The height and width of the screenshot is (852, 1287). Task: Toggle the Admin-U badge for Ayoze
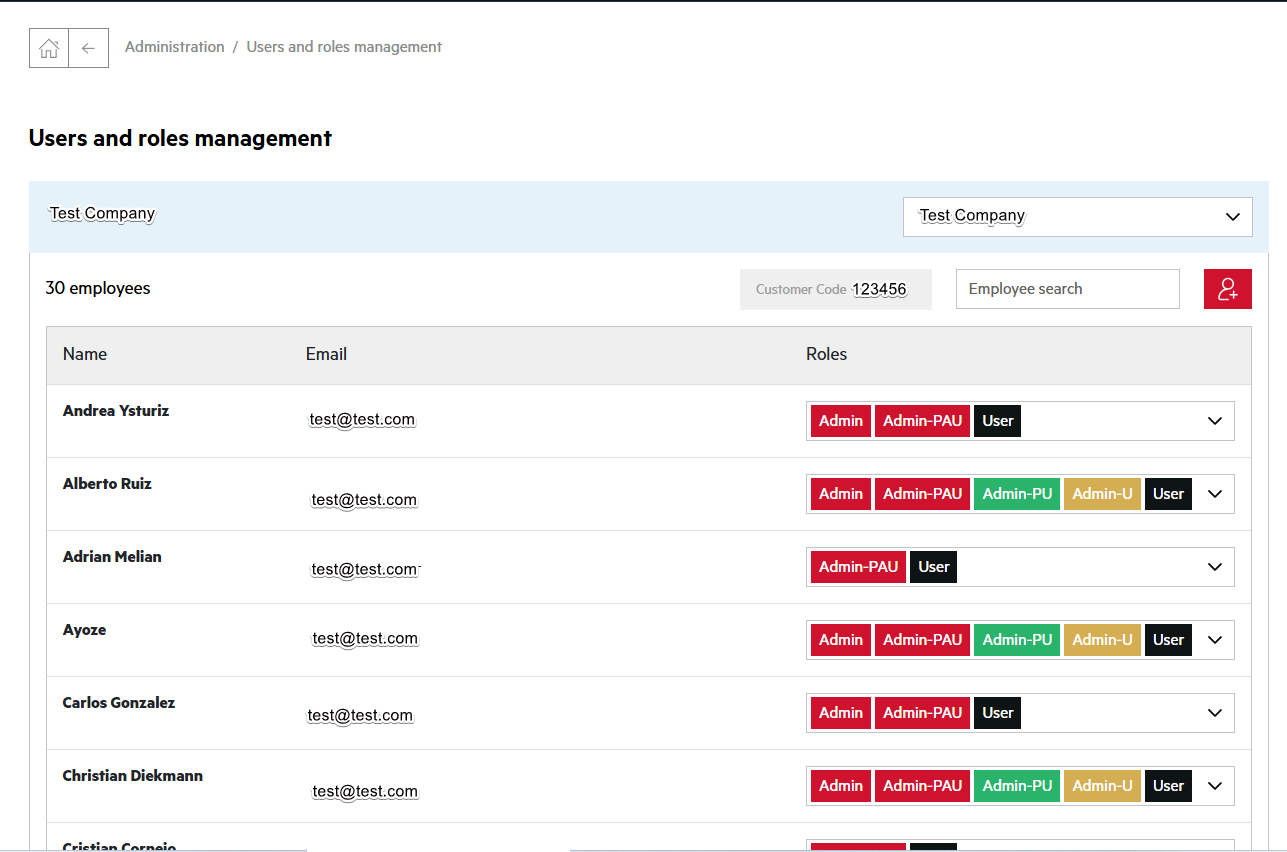coord(1102,639)
